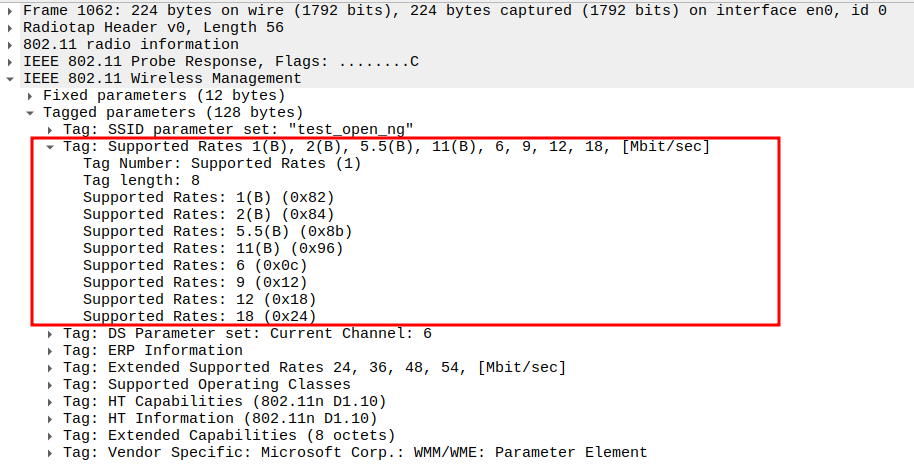Collapse IEEE 802.11 Wireless Management section
This screenshot has width=914, height=466.
click(x=11, y=79)
